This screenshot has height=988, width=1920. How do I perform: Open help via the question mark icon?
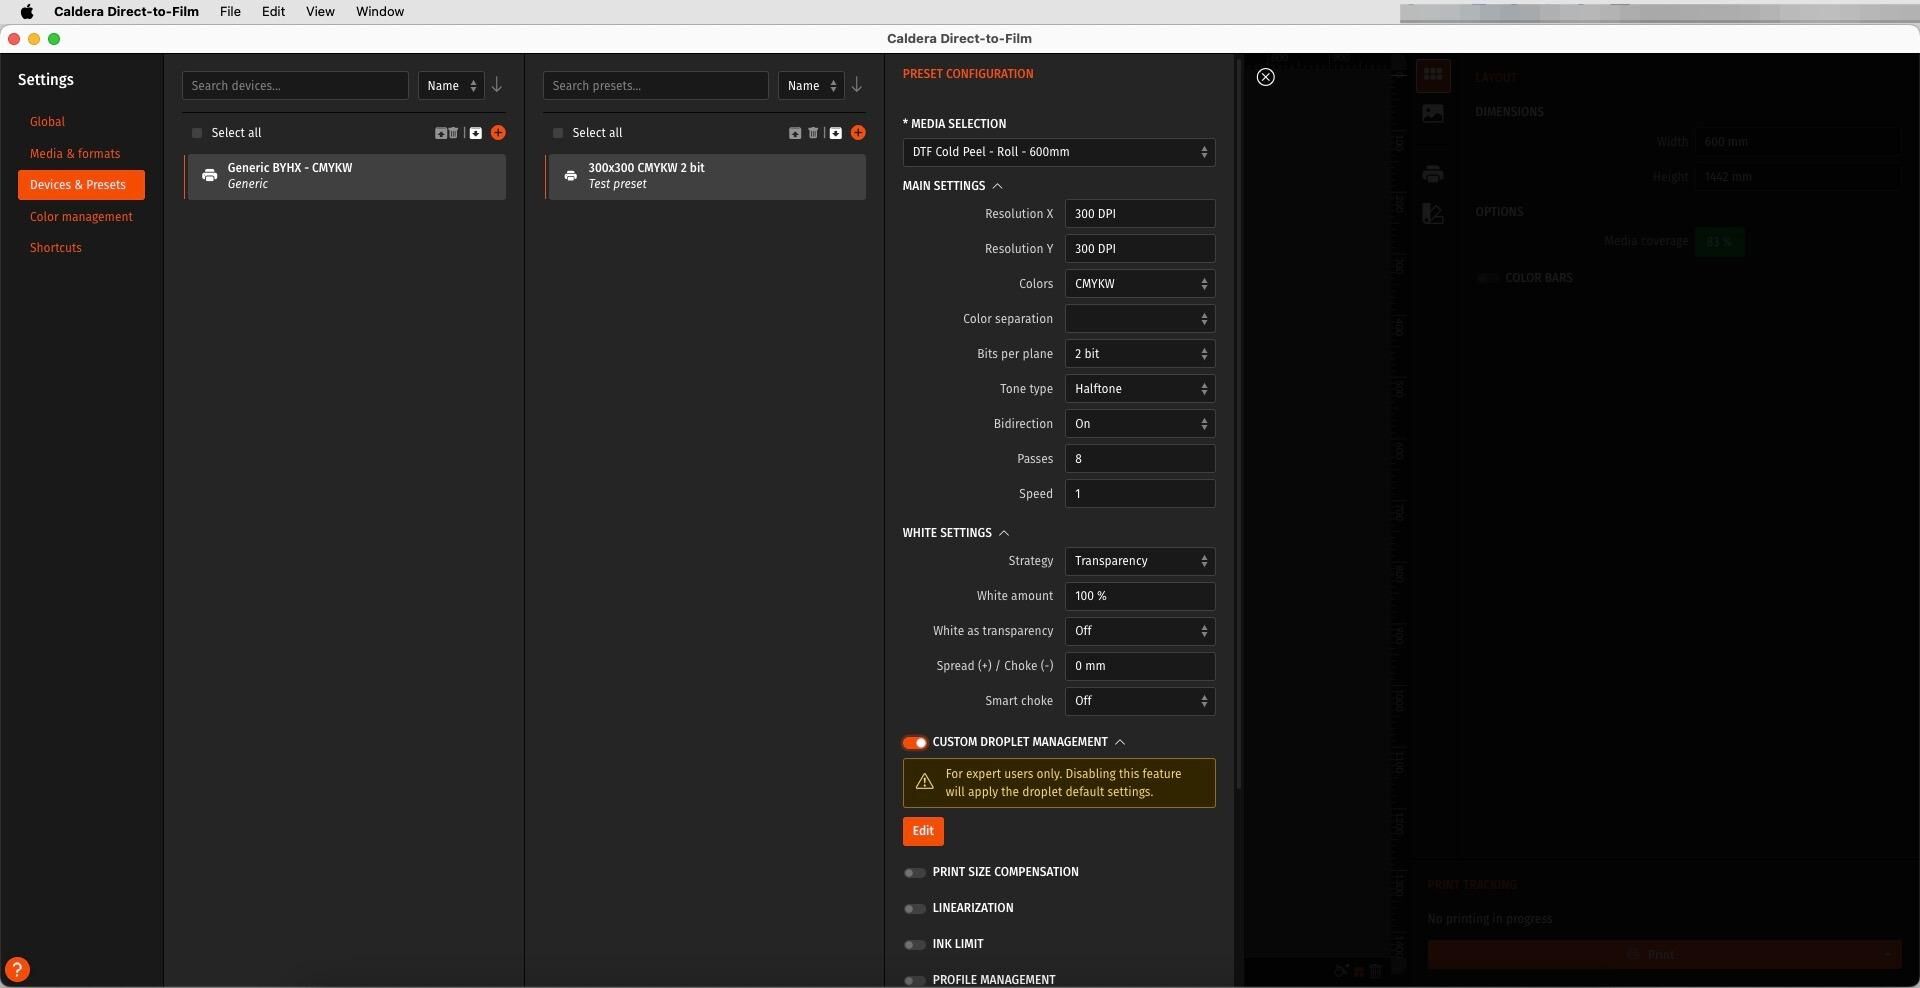point(17,970)
